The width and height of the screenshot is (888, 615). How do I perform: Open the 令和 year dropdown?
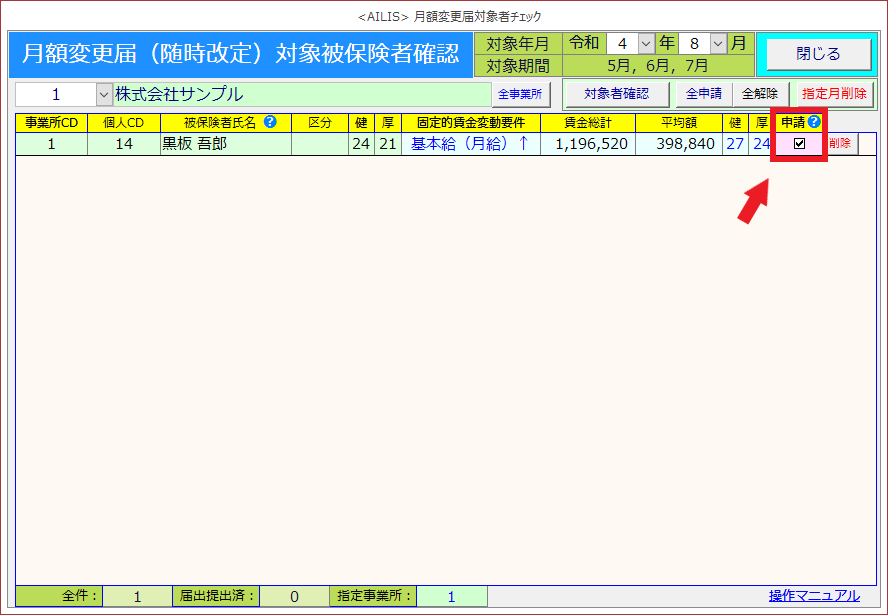coord(645,44)
